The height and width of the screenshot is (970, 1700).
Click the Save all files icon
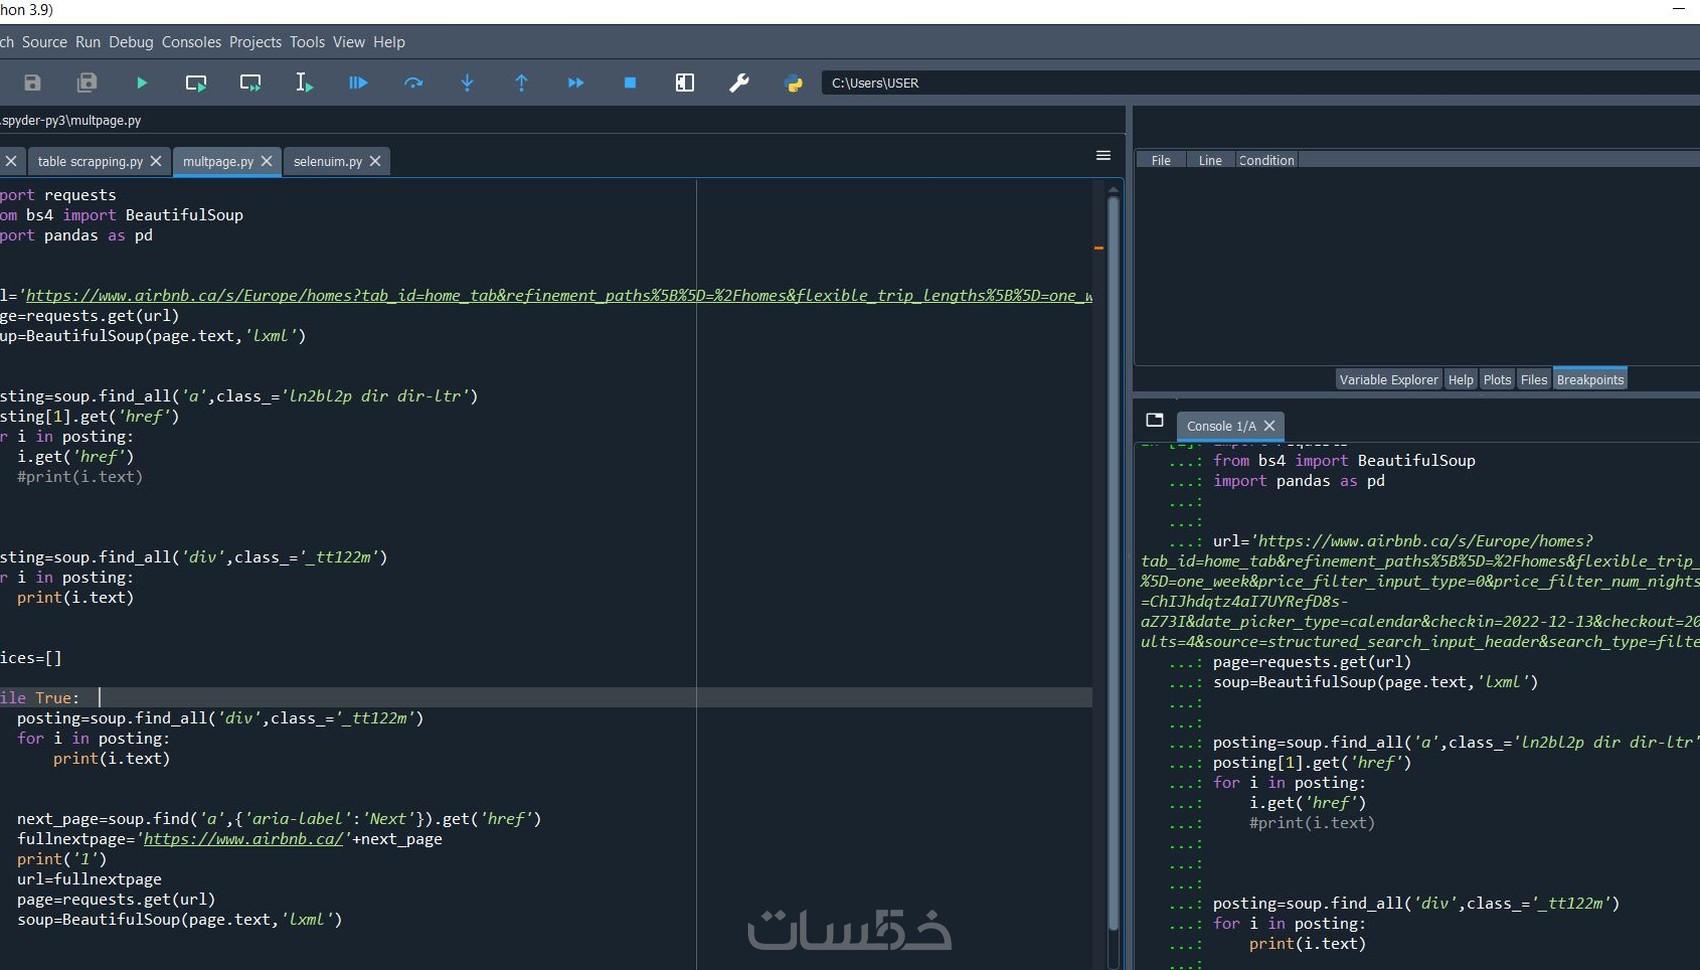(87, 83)
